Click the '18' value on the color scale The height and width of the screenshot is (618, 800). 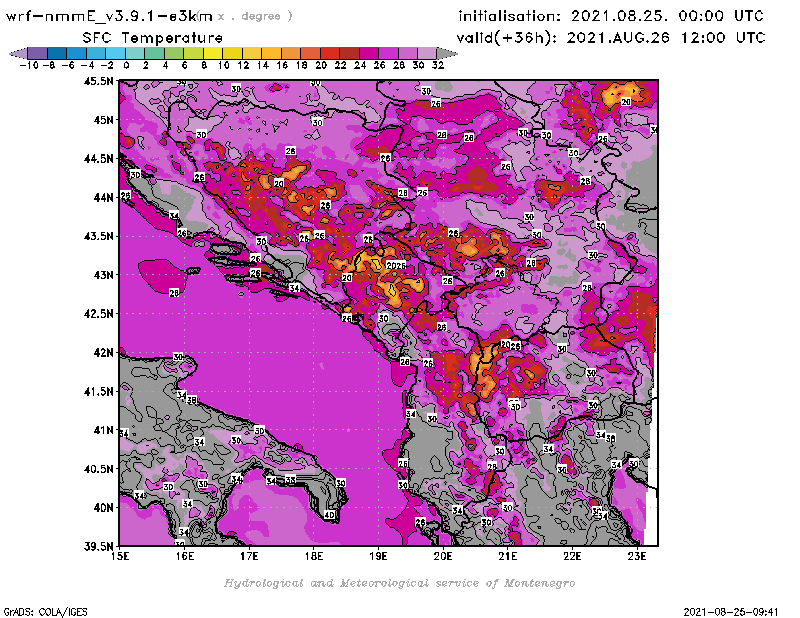(x=301, y=65)
